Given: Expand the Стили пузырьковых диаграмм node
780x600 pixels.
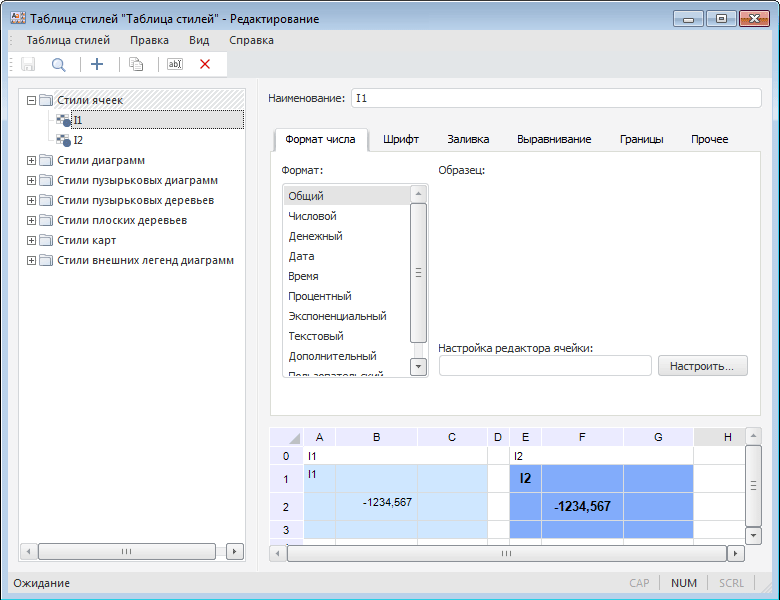Looking at the screenshot, I should pyautogui.click(x=31, y=180).
